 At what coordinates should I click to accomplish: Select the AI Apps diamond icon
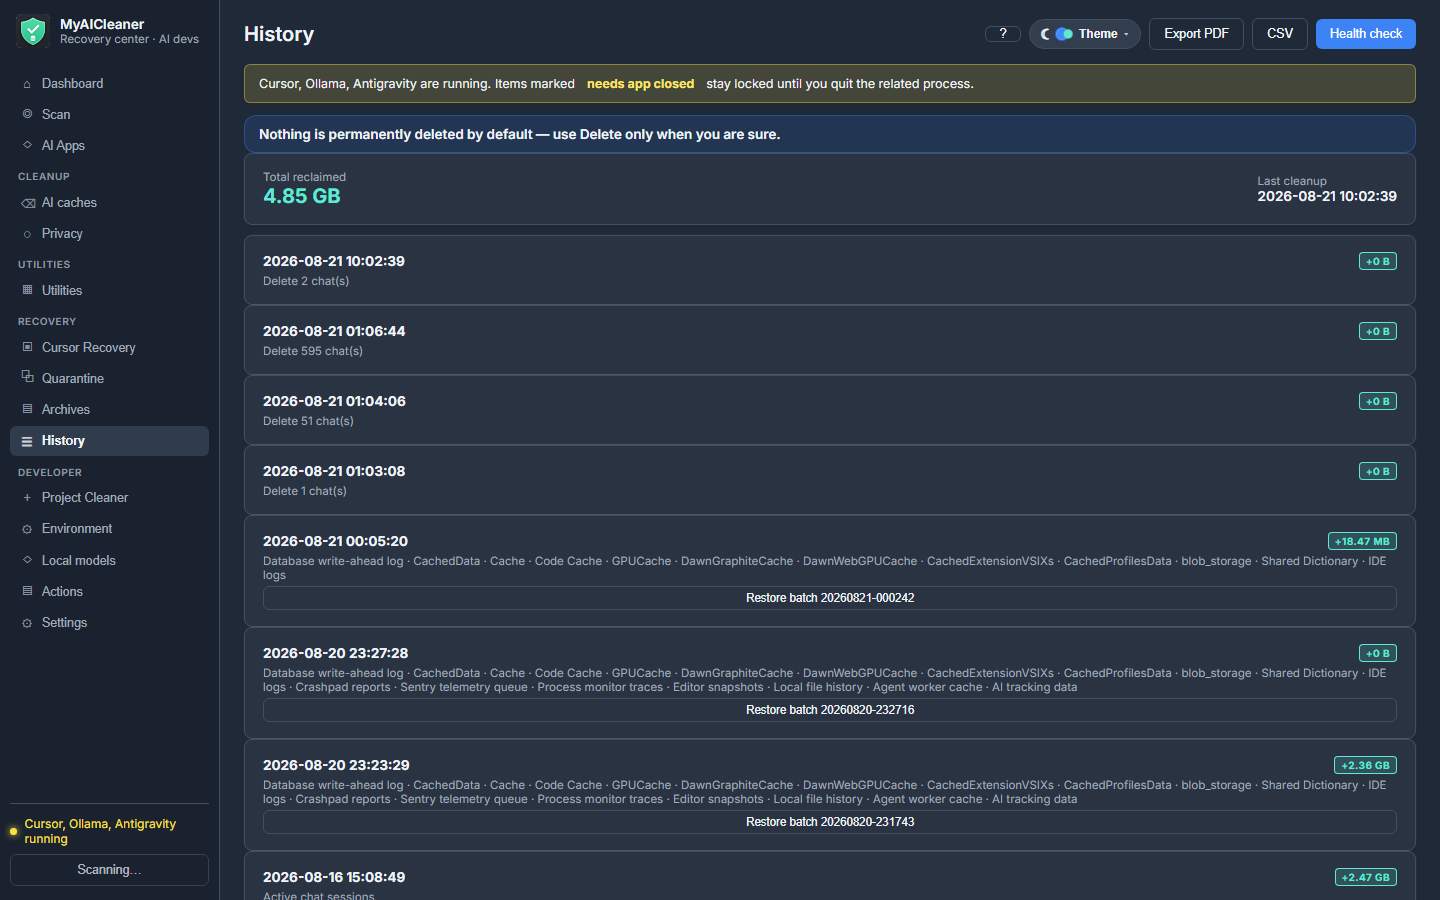[27, 145]
